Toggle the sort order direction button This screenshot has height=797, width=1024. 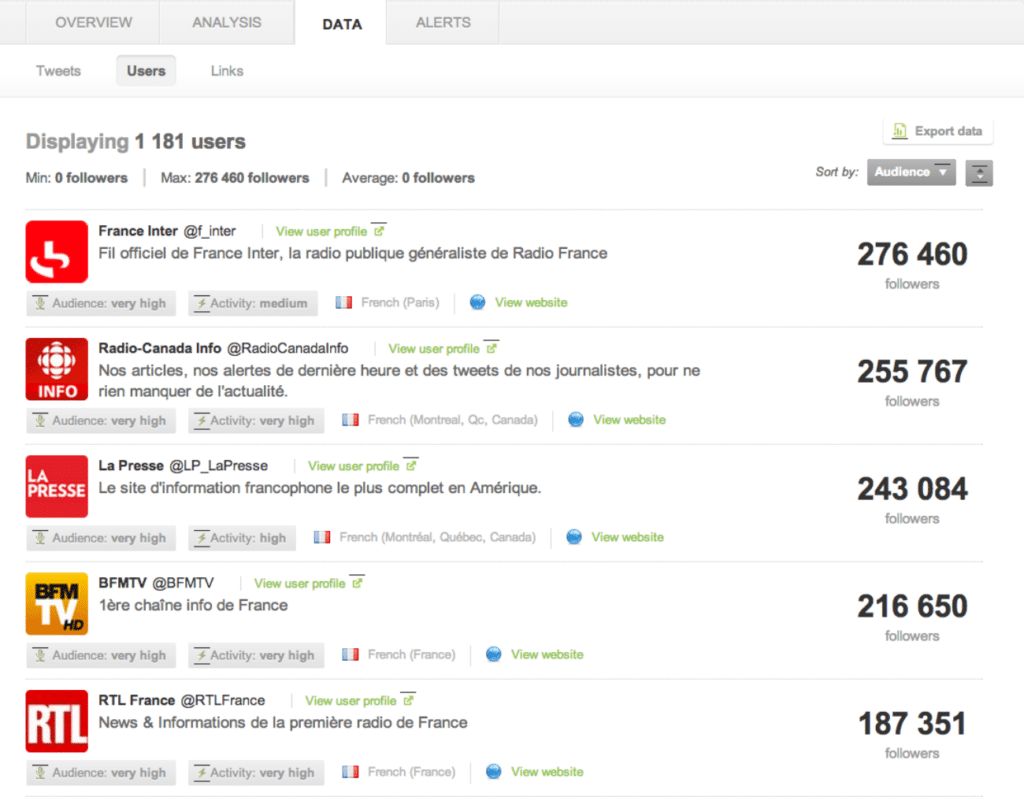click(980, 172)
